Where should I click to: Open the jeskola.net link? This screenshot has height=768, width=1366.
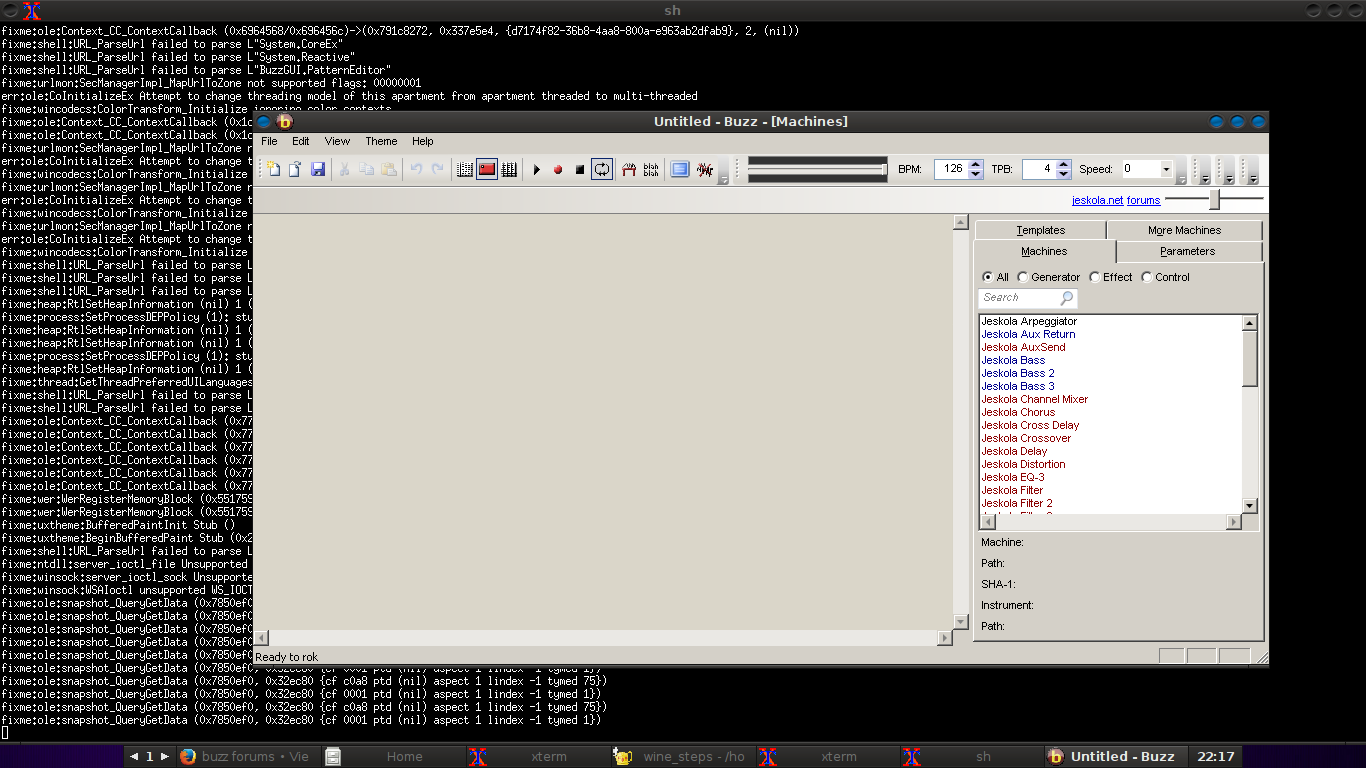click(x=1097, y=200)
